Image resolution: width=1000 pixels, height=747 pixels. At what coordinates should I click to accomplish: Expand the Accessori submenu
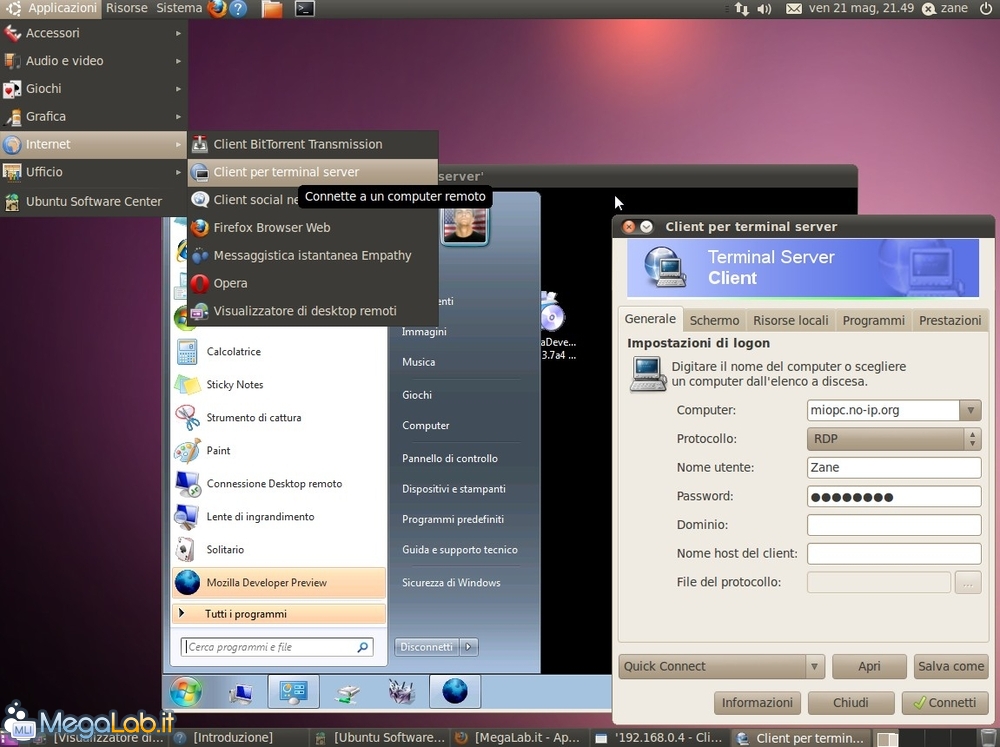94,33
